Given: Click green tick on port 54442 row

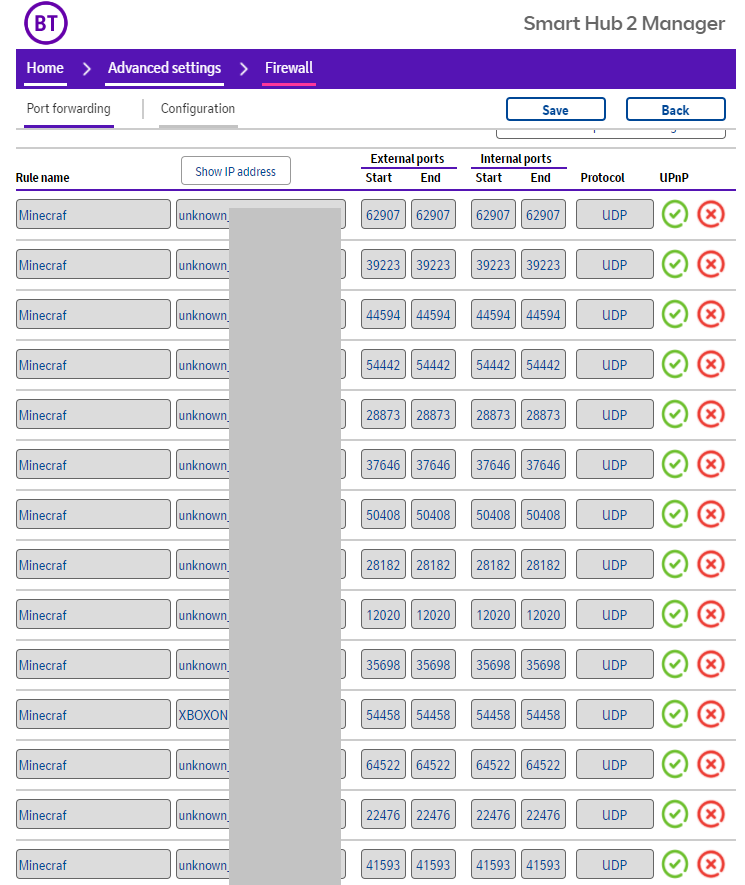Looking at the screenshot, I should tap(675, 364).
